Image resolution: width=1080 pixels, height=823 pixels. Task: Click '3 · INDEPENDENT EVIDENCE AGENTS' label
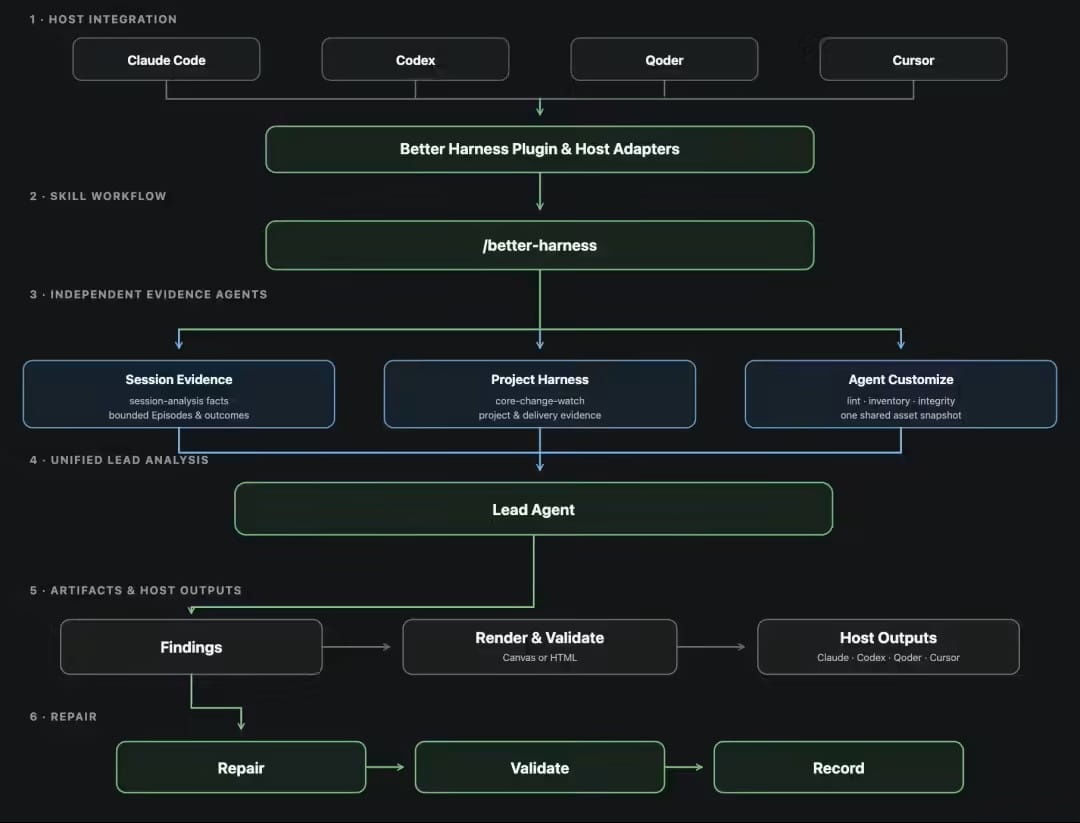(148, 294)
